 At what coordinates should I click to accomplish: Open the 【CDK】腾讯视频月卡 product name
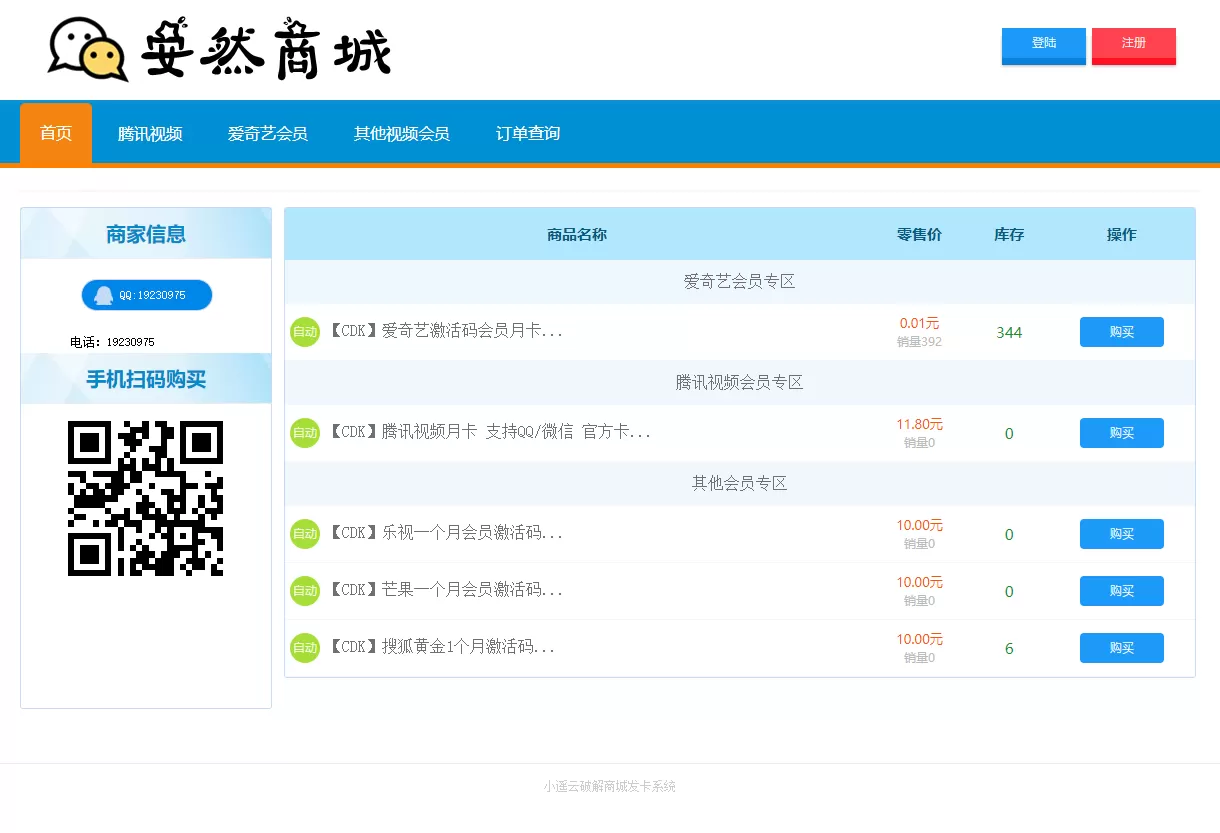pos(489,432)
